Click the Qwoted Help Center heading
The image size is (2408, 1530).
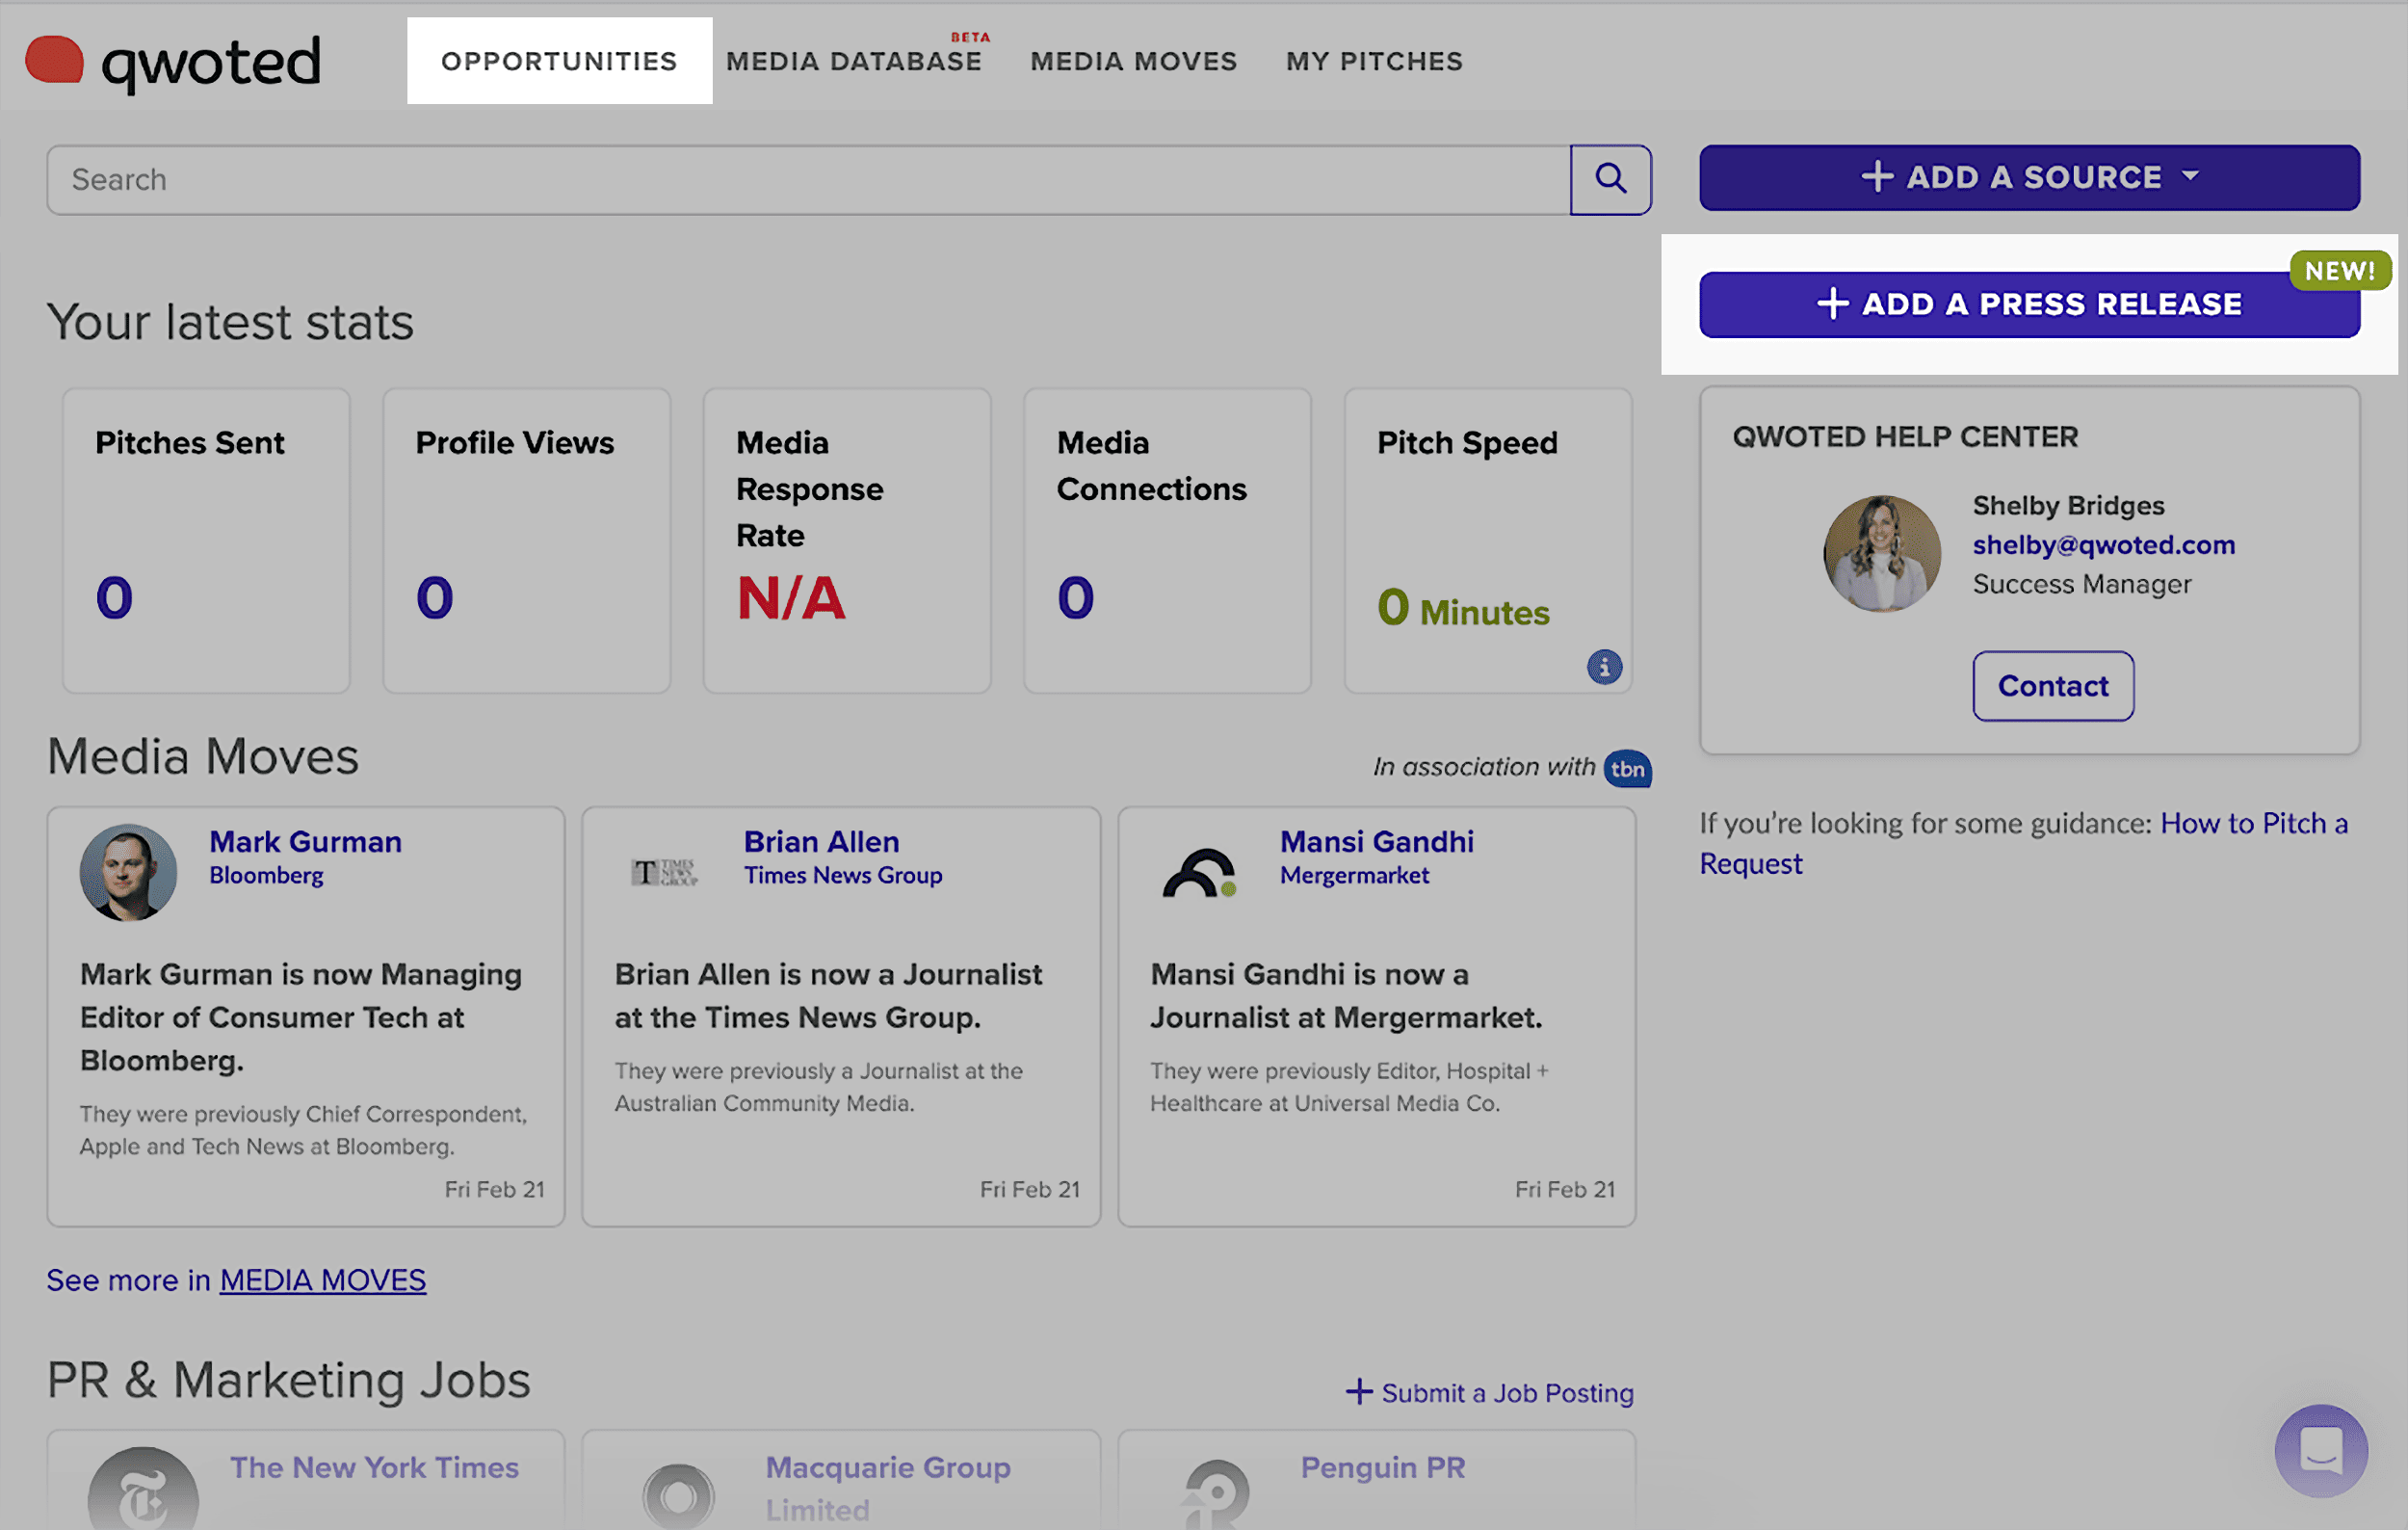point(1905,437)
